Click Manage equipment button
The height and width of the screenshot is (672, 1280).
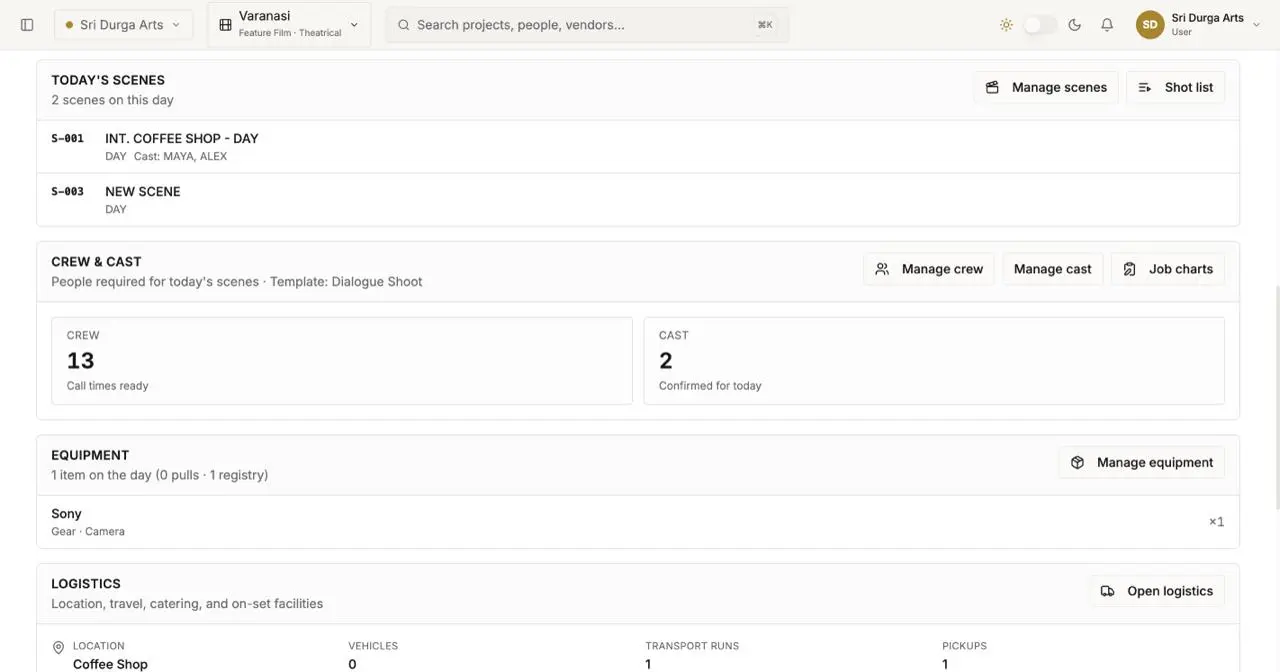pyautogui.click(x=1142, y=462)
